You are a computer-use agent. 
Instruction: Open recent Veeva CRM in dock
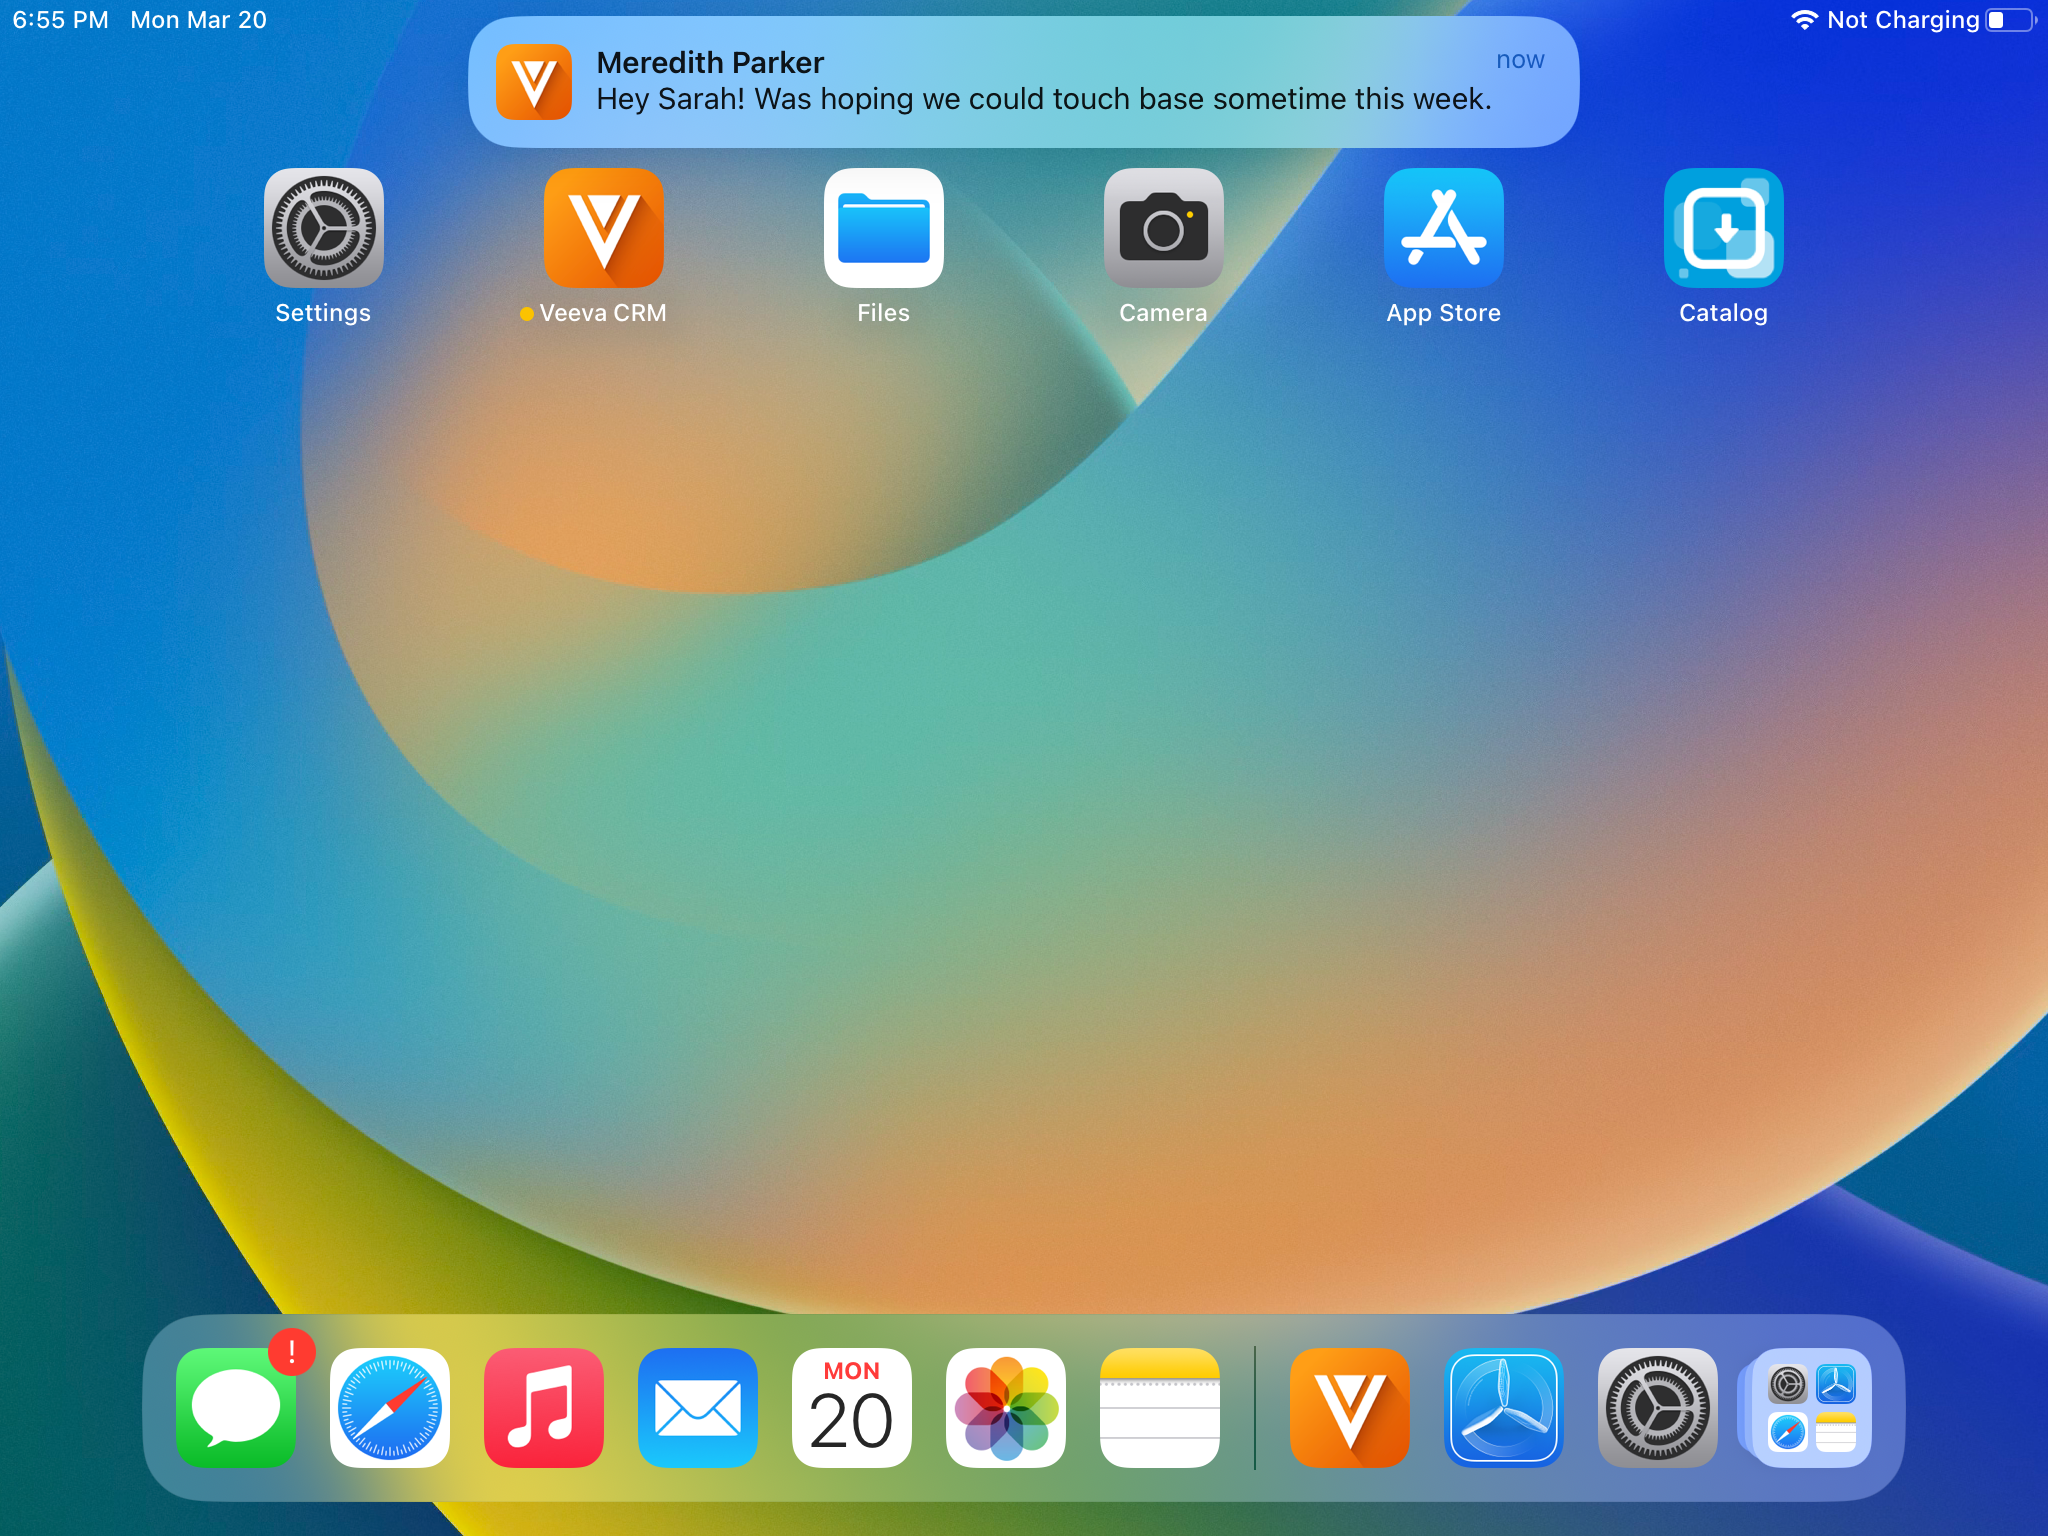[x=1350, y=1408]
